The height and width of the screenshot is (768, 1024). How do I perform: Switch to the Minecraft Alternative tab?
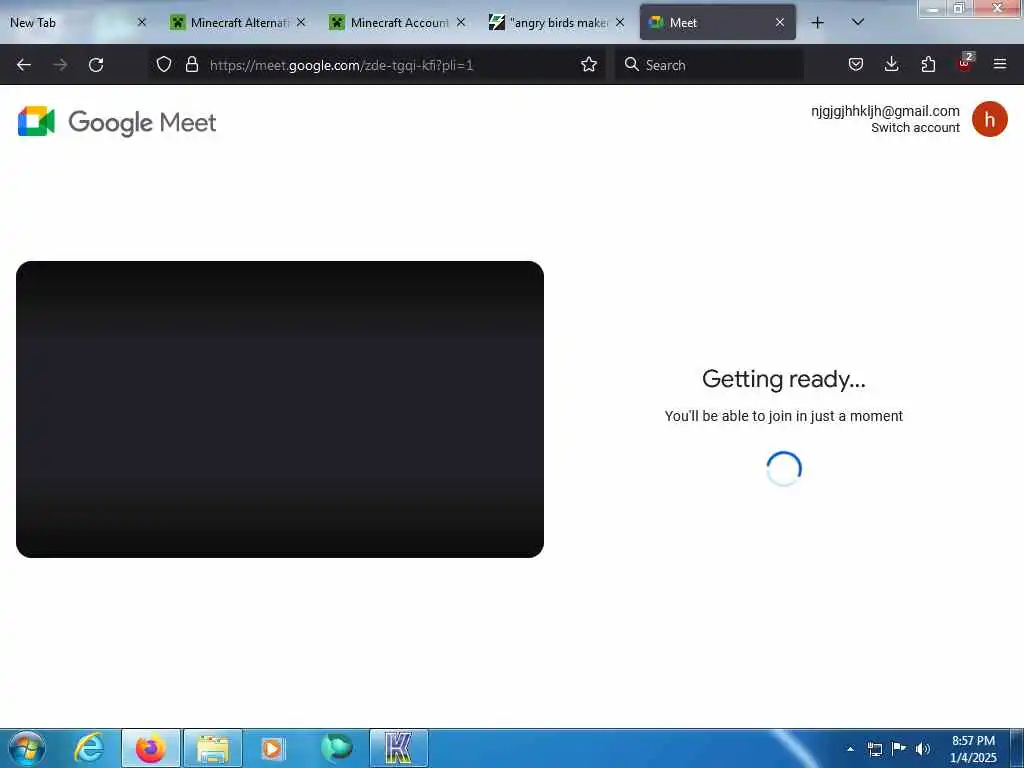[x=238, y=23]
